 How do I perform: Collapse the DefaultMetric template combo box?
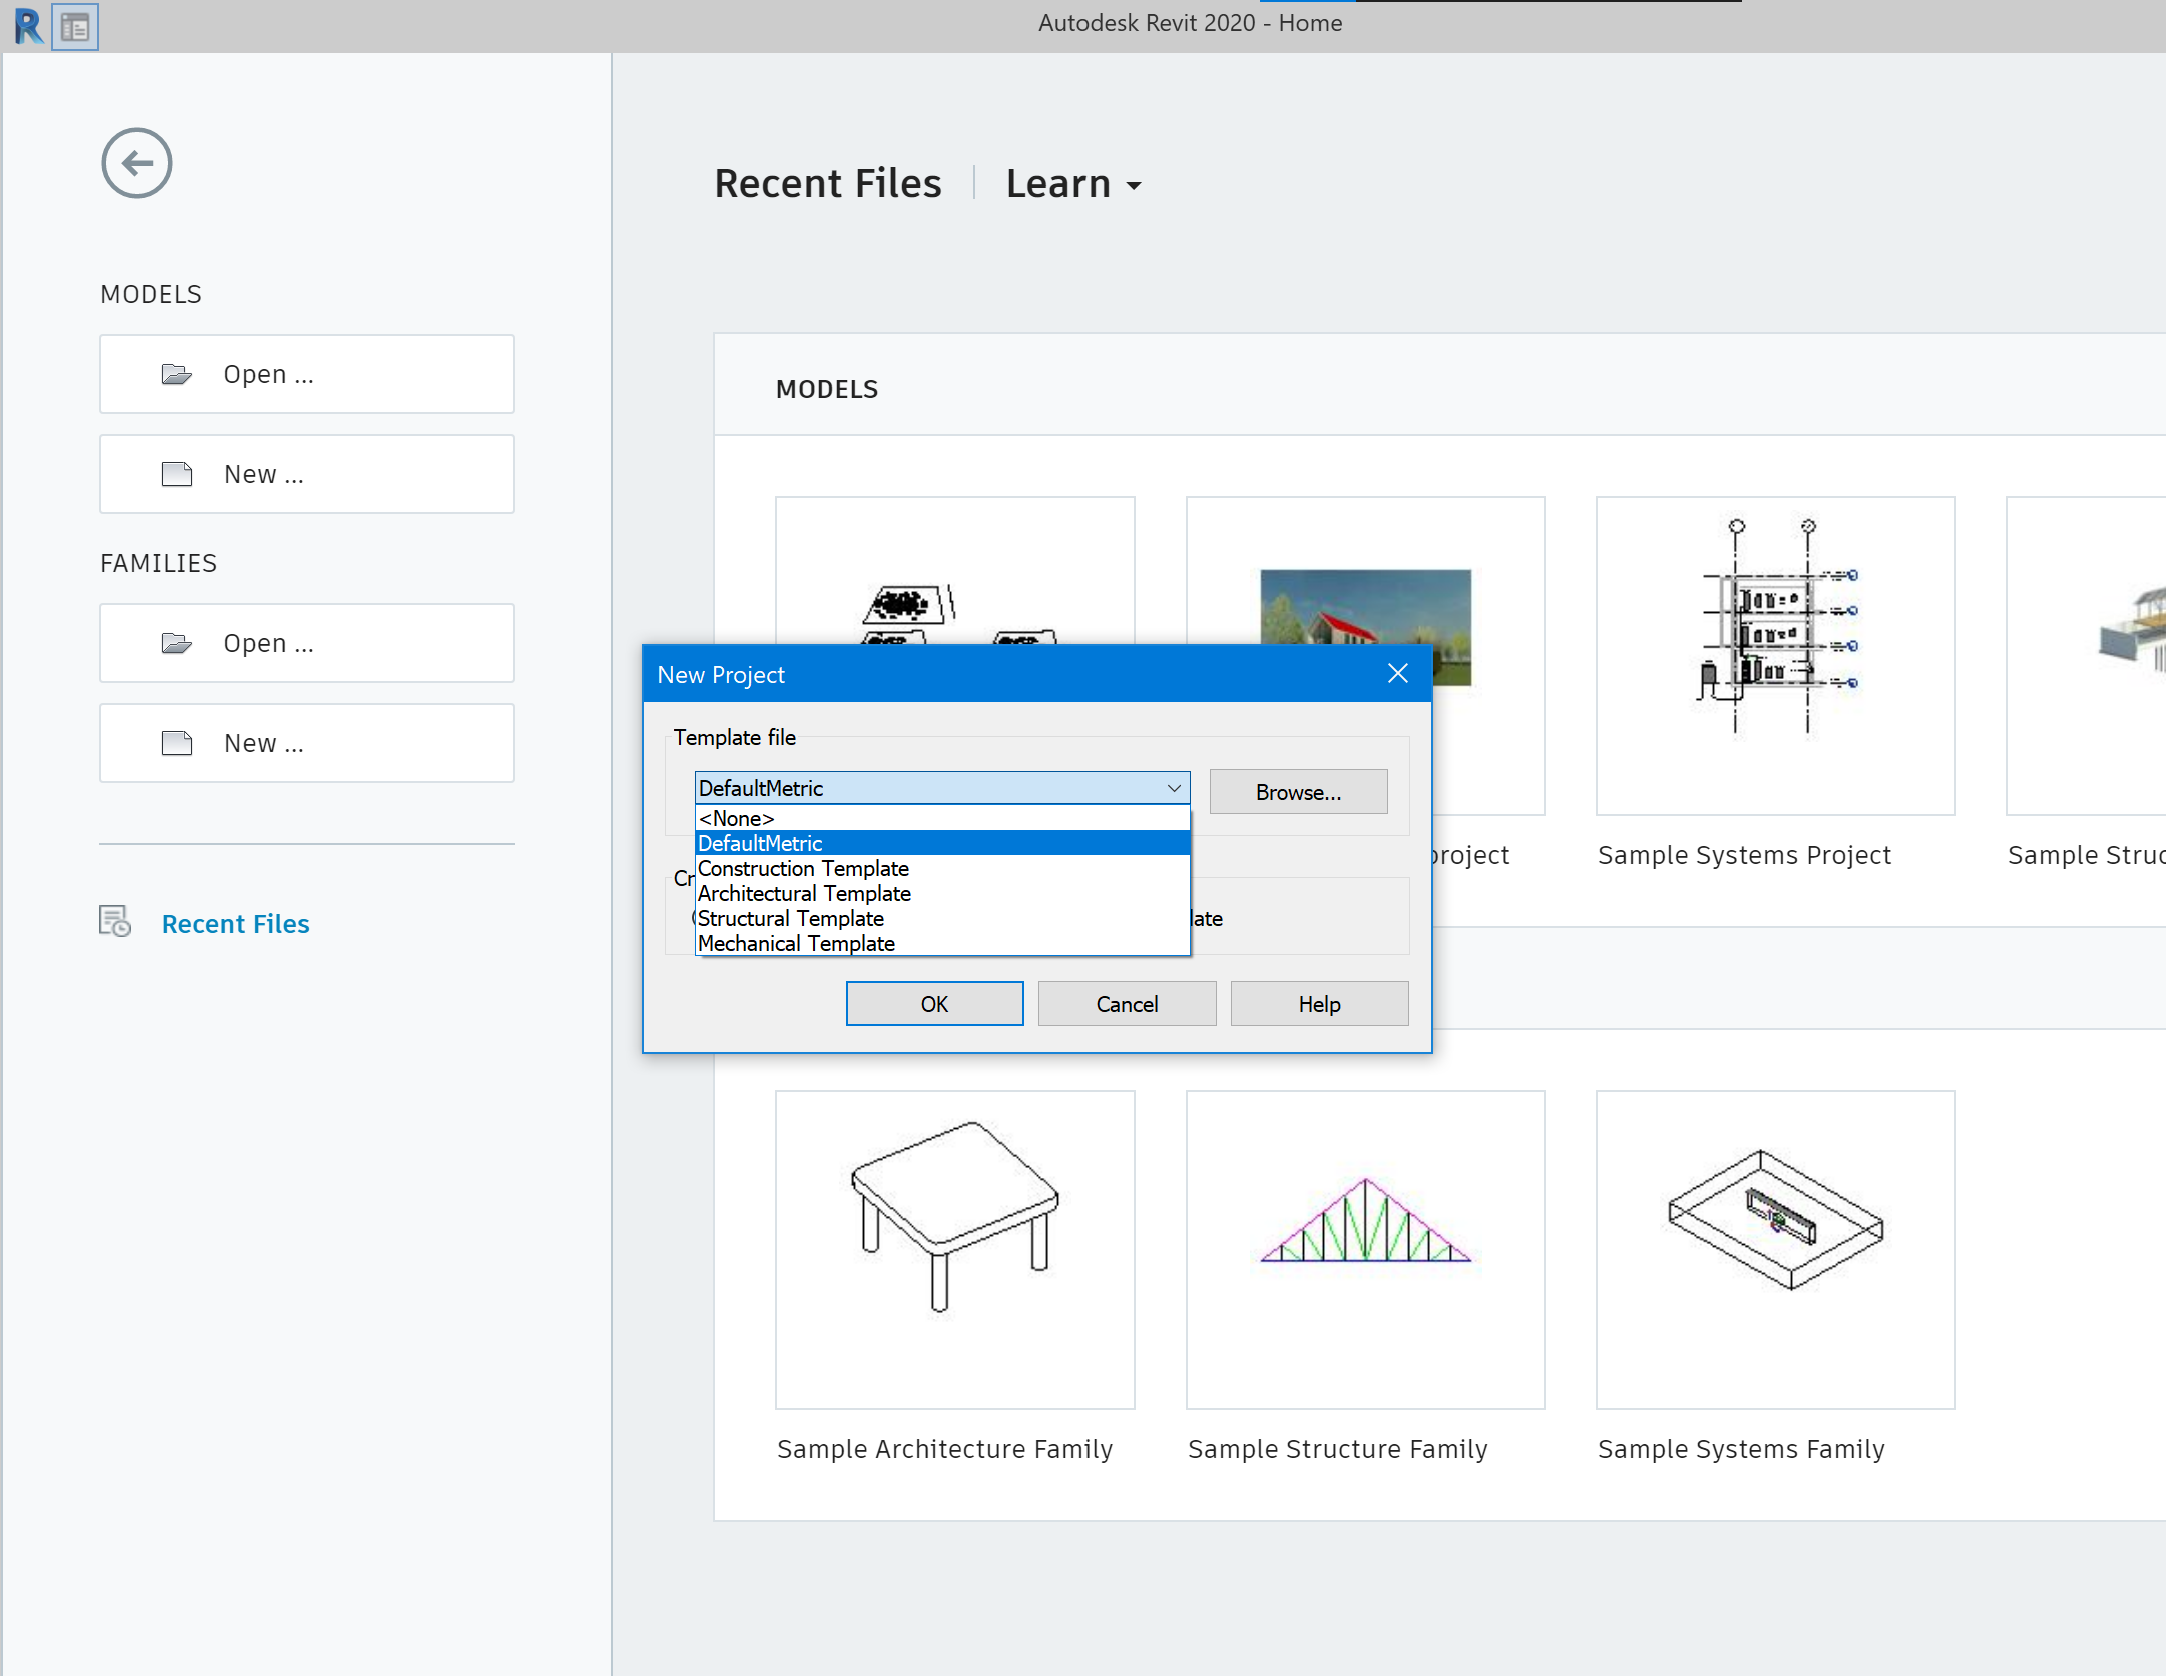point(1174,788)
